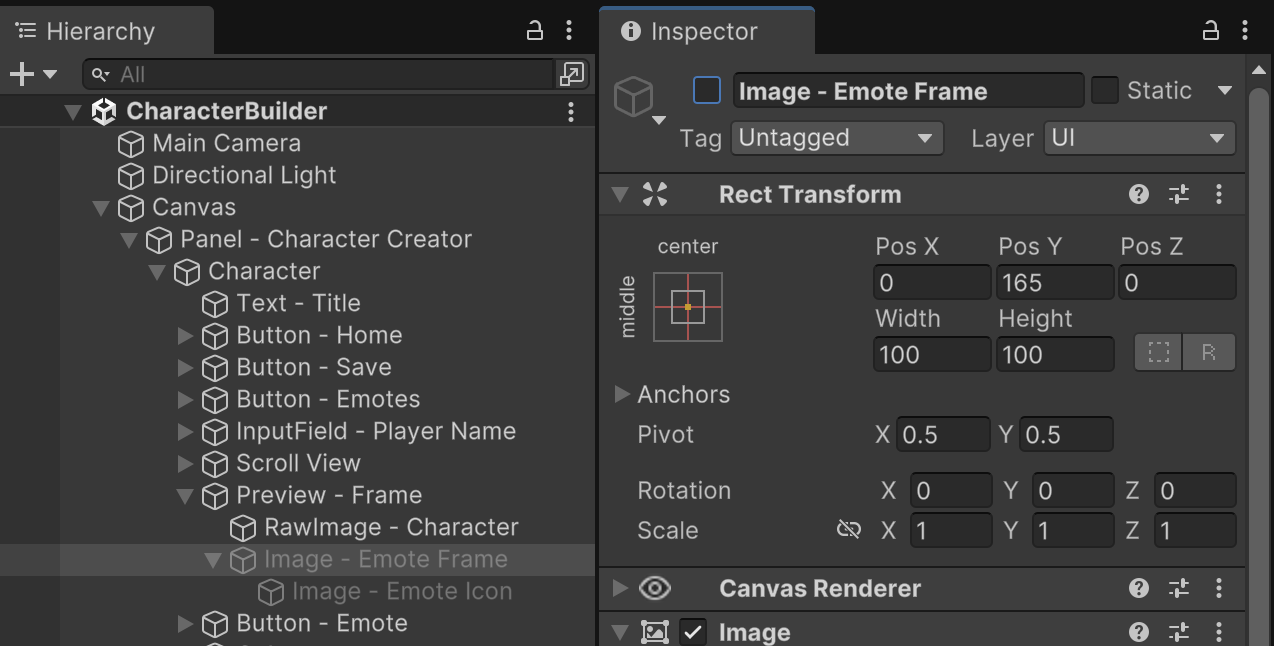
Task: Open Rect Transform help reference
Action: coord(1138,194)
